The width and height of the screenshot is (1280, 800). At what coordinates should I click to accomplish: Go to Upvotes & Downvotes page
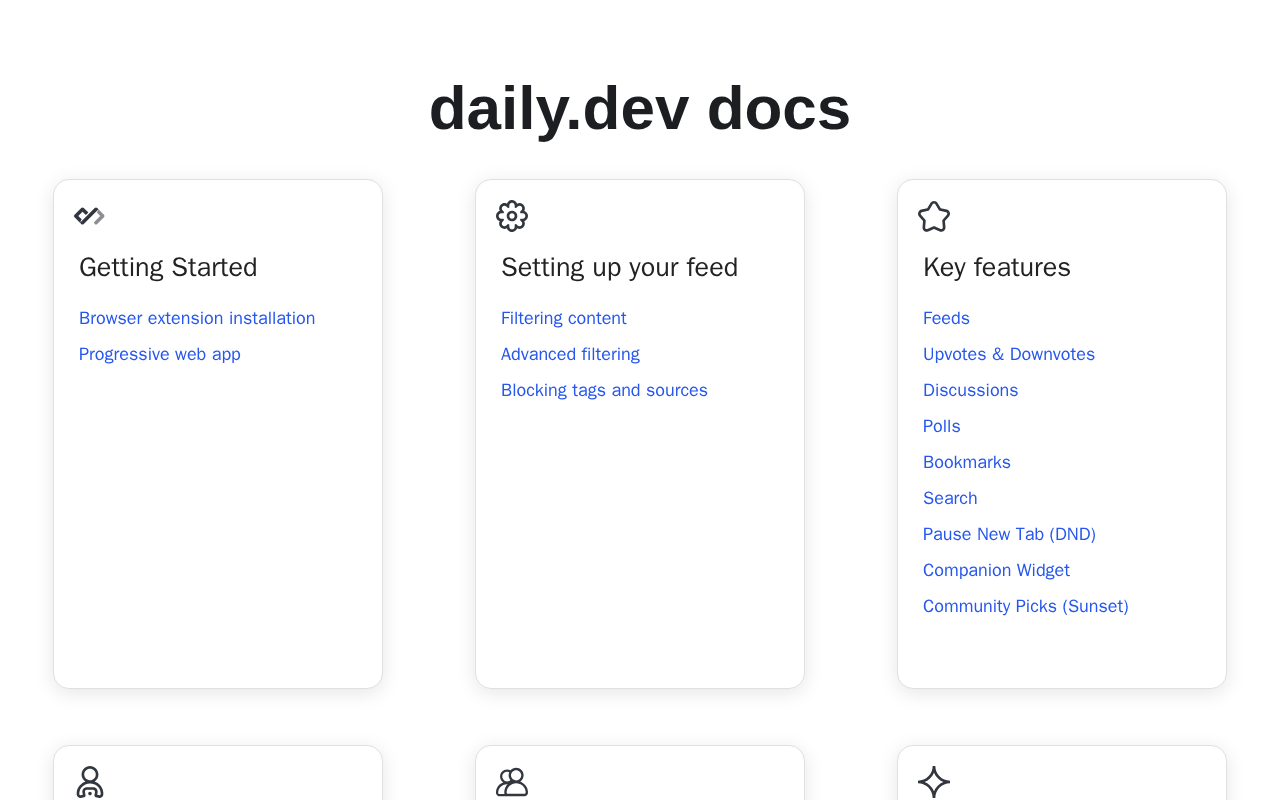coord(1009,354)
